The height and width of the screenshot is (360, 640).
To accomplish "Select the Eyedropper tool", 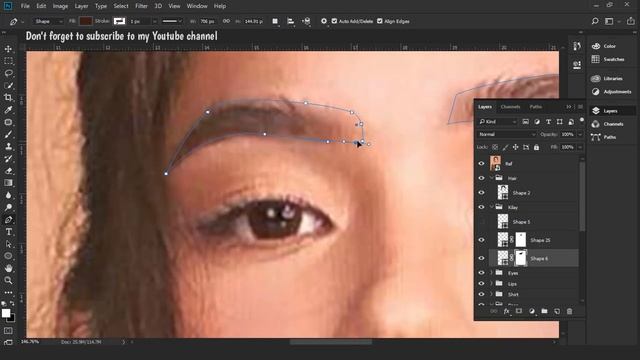I will pyautogui.click(x=8, y=110).
